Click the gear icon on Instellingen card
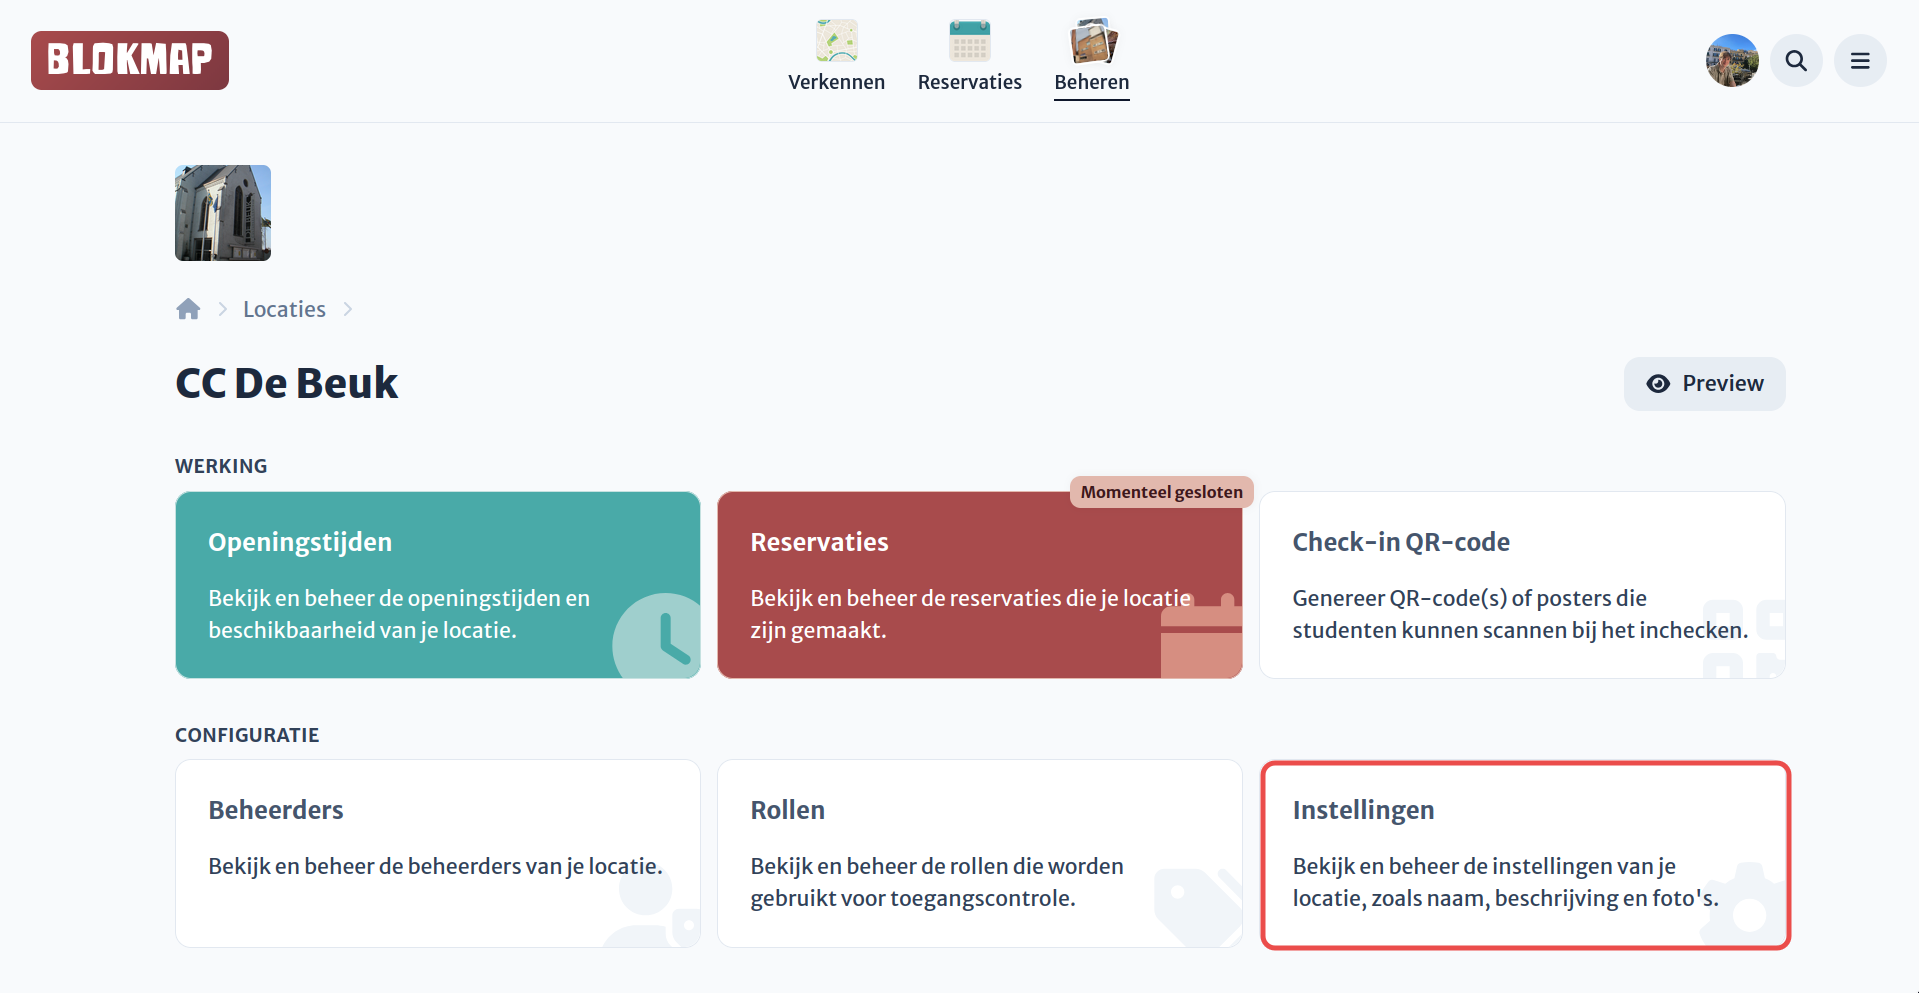1919x993 pixels. click(1743, 904)
